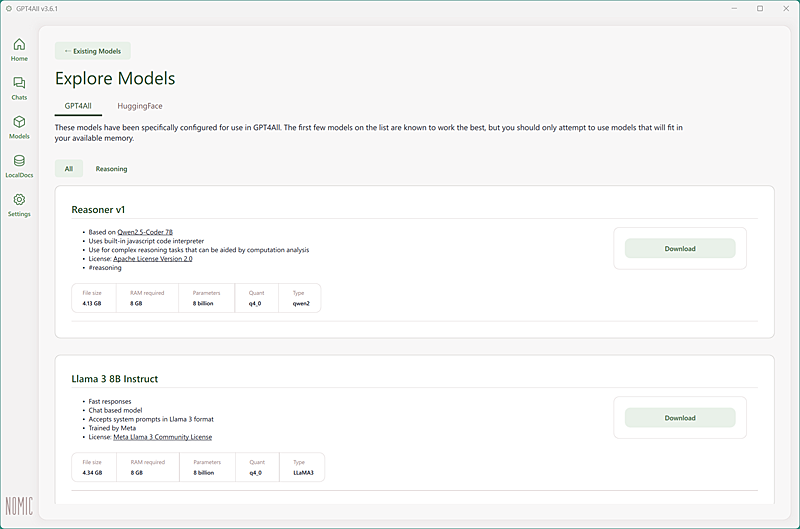Download the Llama 3 8B Instruct model
This screenshot has height=529, width=800.
[x=680, y=418]
